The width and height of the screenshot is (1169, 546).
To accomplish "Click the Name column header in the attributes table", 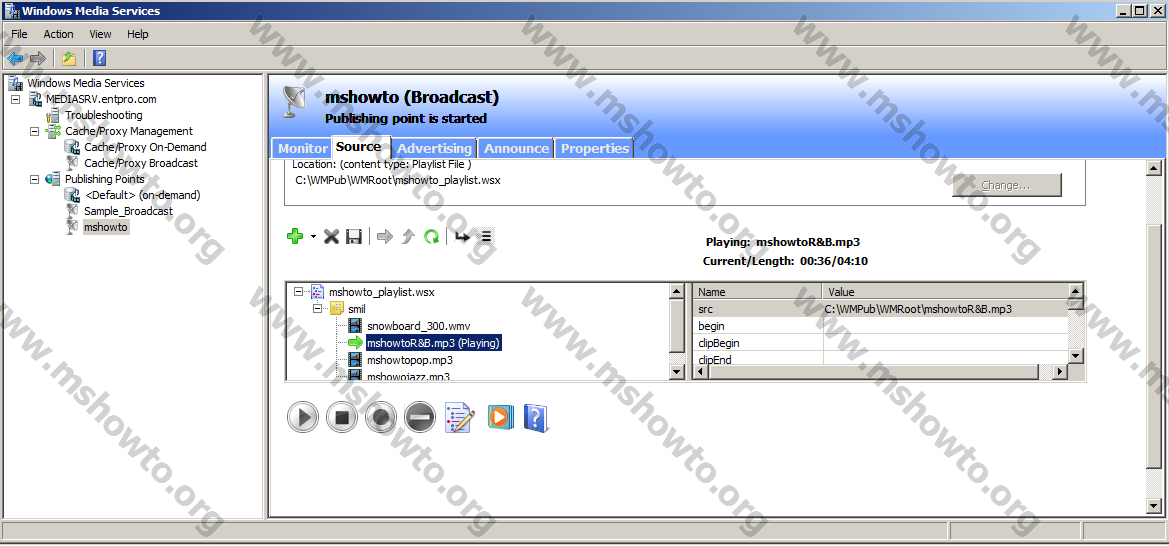I will tap(757, 292).
